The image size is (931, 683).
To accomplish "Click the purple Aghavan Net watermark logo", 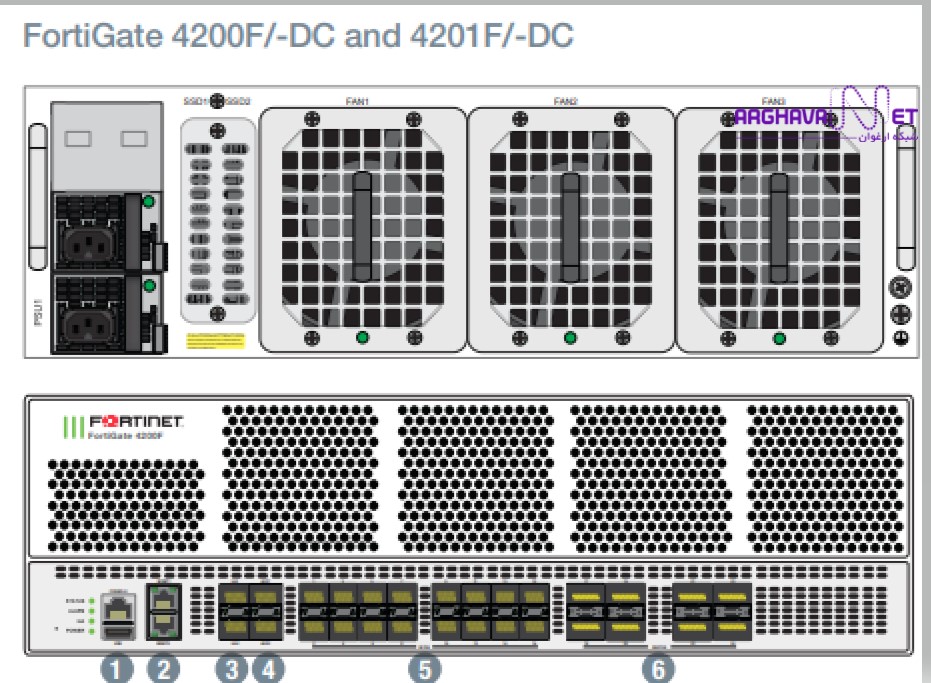I will point(826,115).
